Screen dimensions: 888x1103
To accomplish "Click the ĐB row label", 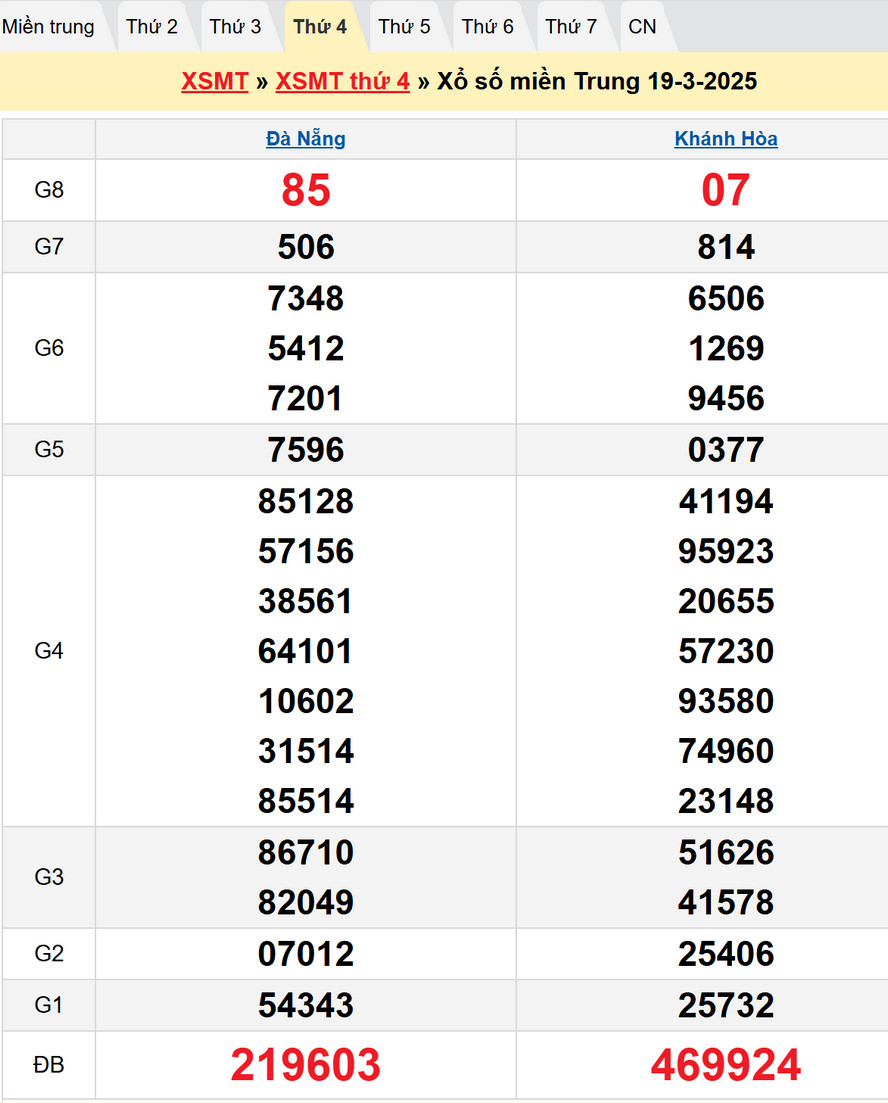I will pyautogui.click(x=49, y=1065).
